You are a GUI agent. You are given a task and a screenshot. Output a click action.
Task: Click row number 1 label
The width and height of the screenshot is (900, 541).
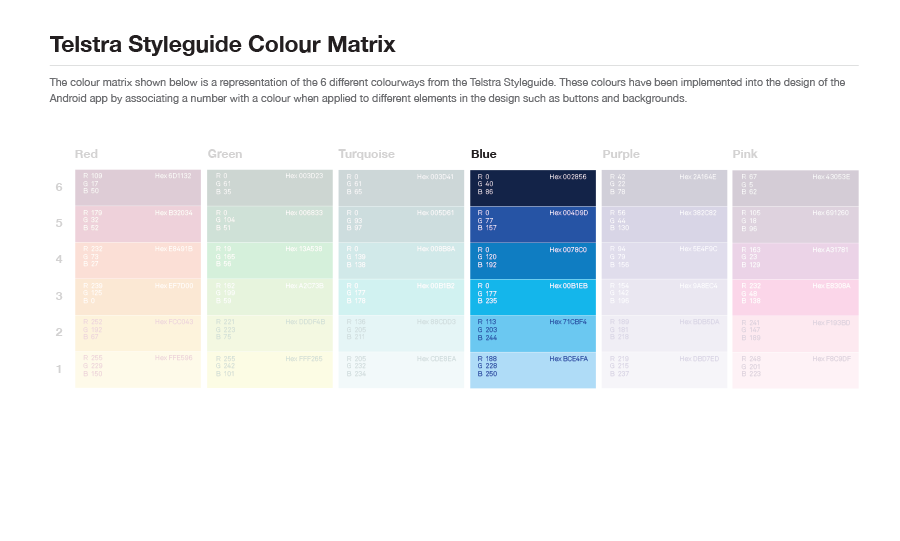(59, 369)
